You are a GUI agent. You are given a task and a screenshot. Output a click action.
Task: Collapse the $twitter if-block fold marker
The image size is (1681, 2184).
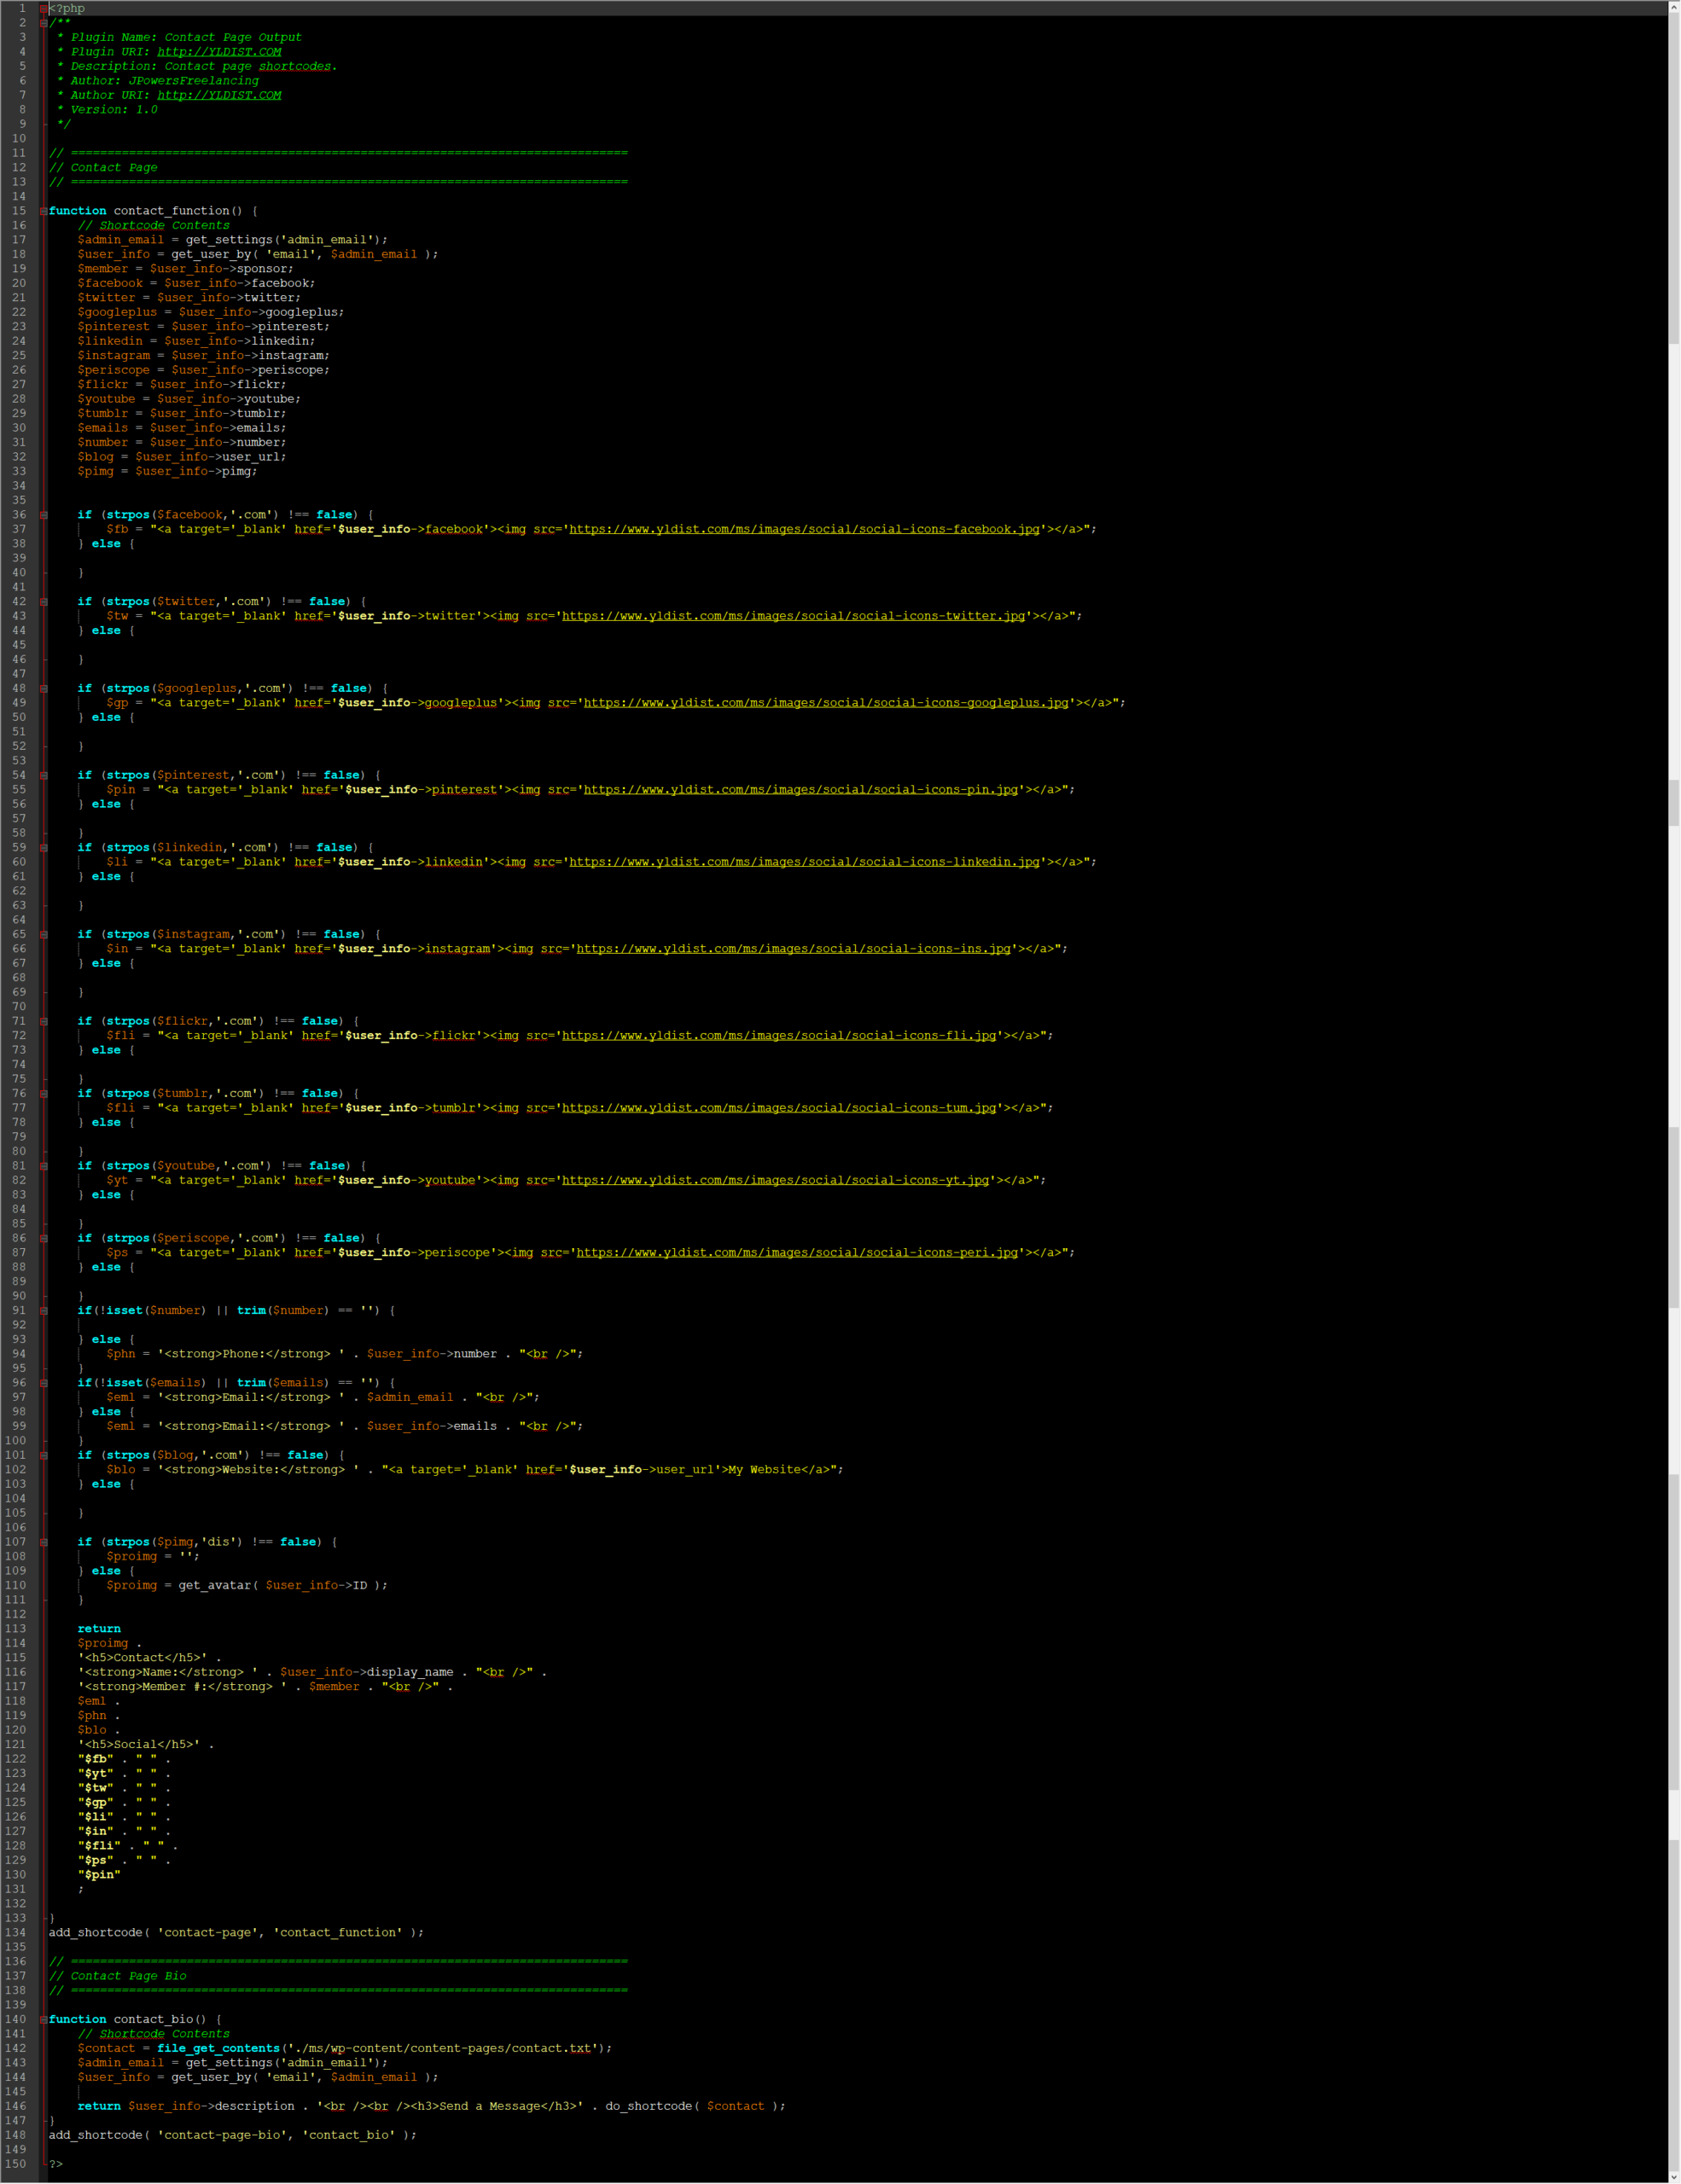[44, 602]
